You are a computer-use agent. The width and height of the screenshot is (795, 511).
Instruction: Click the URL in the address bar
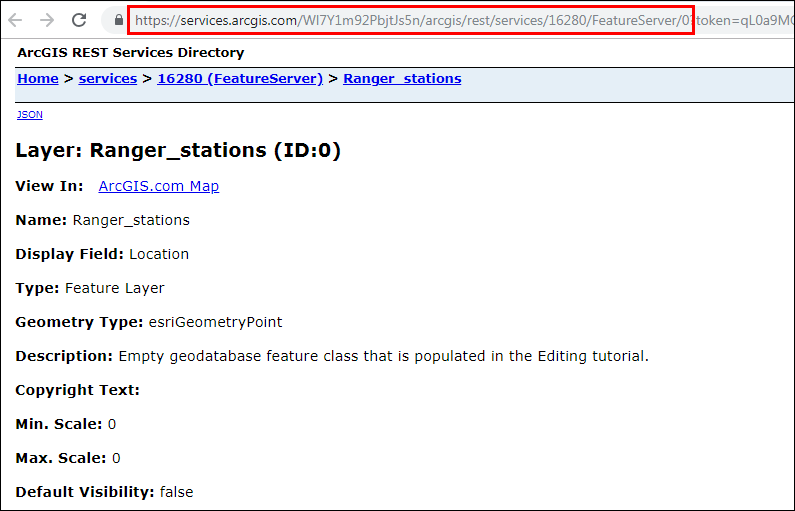click(x=464, y=20)
